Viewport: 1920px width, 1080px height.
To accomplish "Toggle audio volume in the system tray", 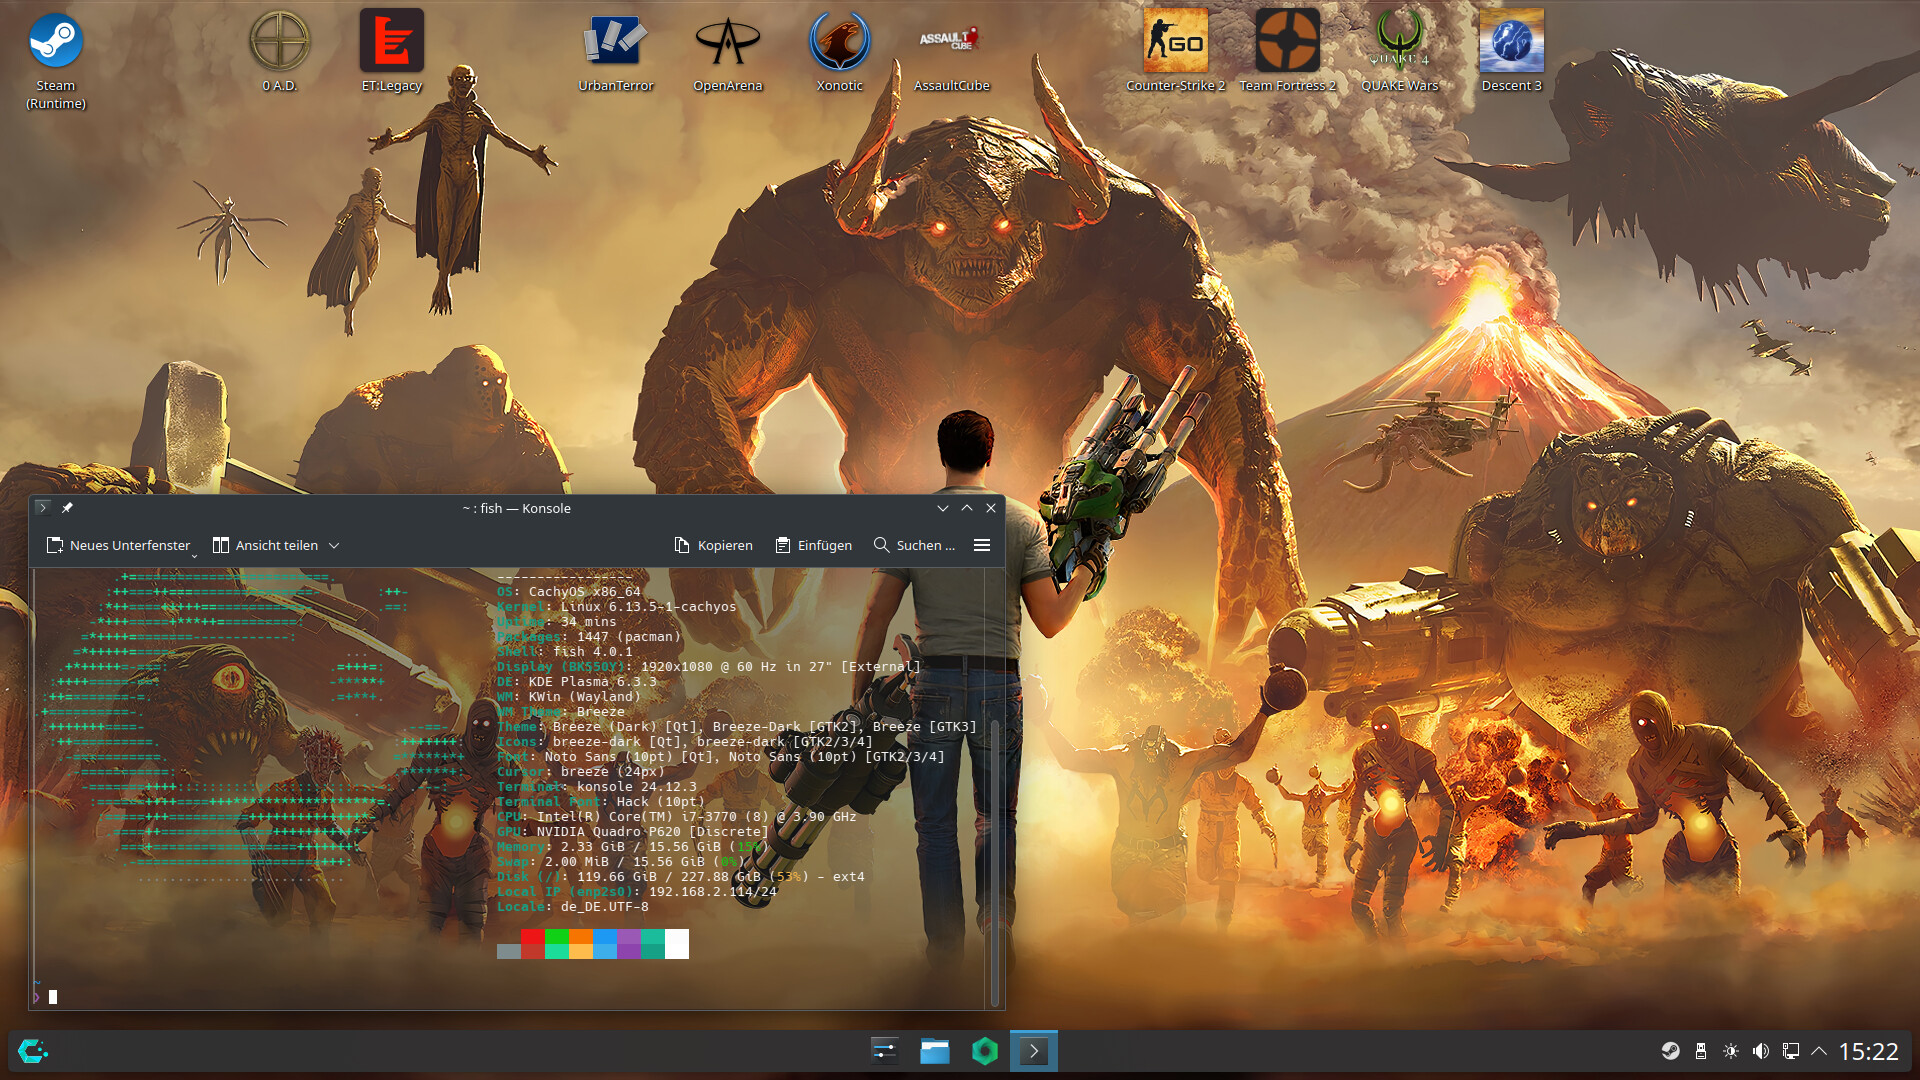I will [1761, 1051].
